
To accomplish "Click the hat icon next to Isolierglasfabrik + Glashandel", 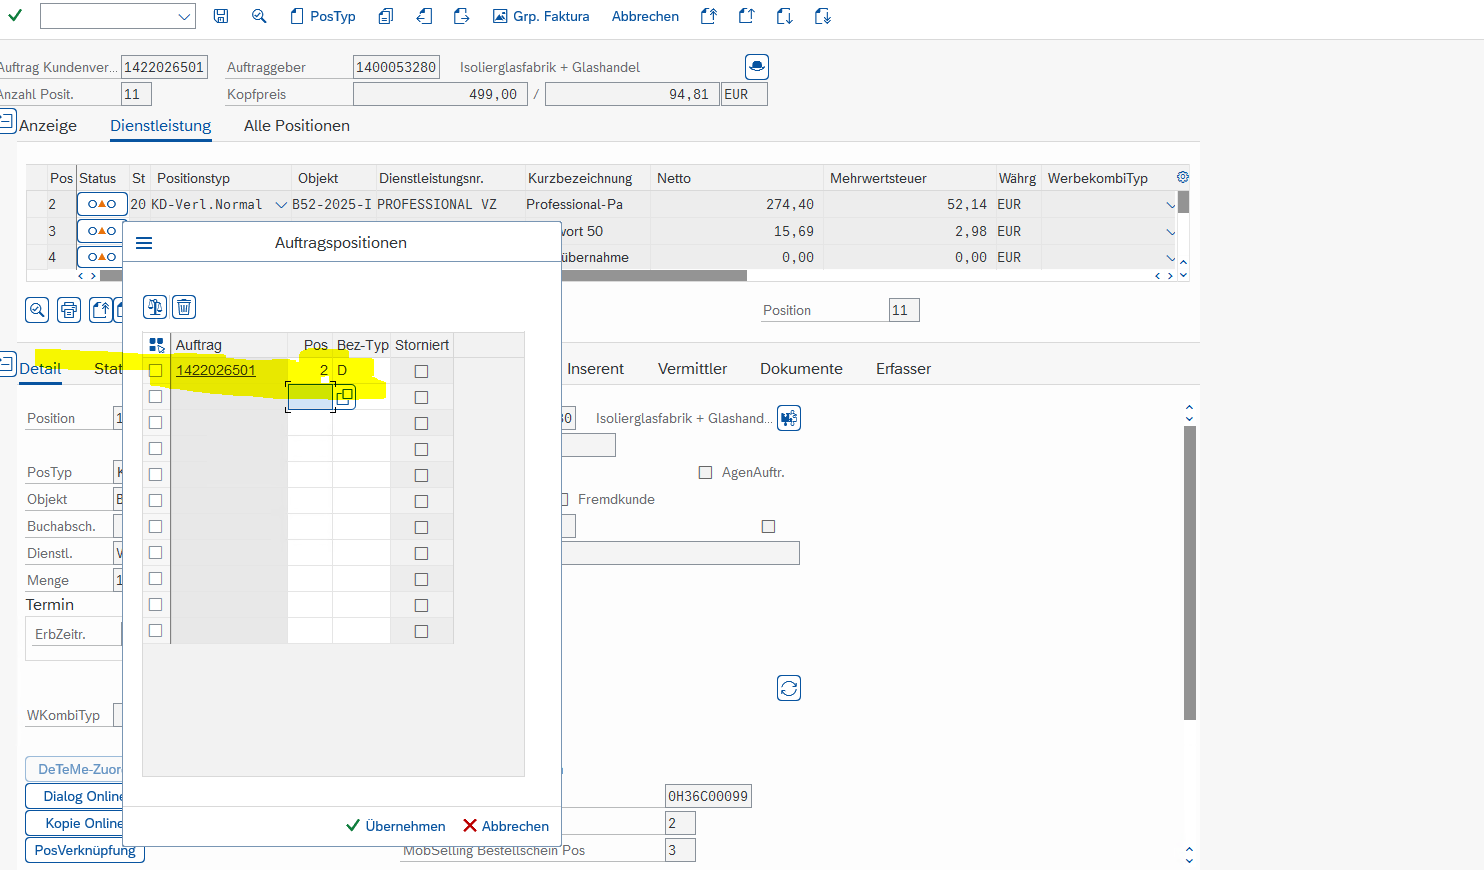I will point(757,67).
